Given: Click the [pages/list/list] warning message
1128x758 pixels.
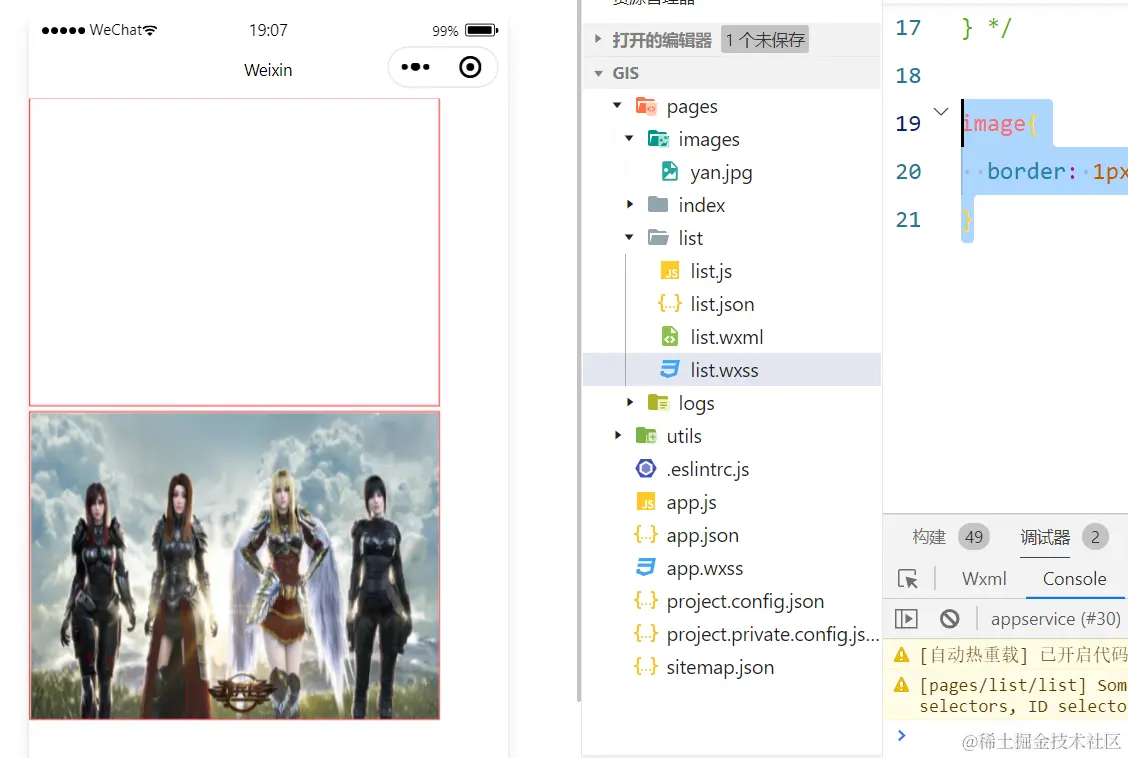Looking at the screenshot, I should tap(1023, 695).
